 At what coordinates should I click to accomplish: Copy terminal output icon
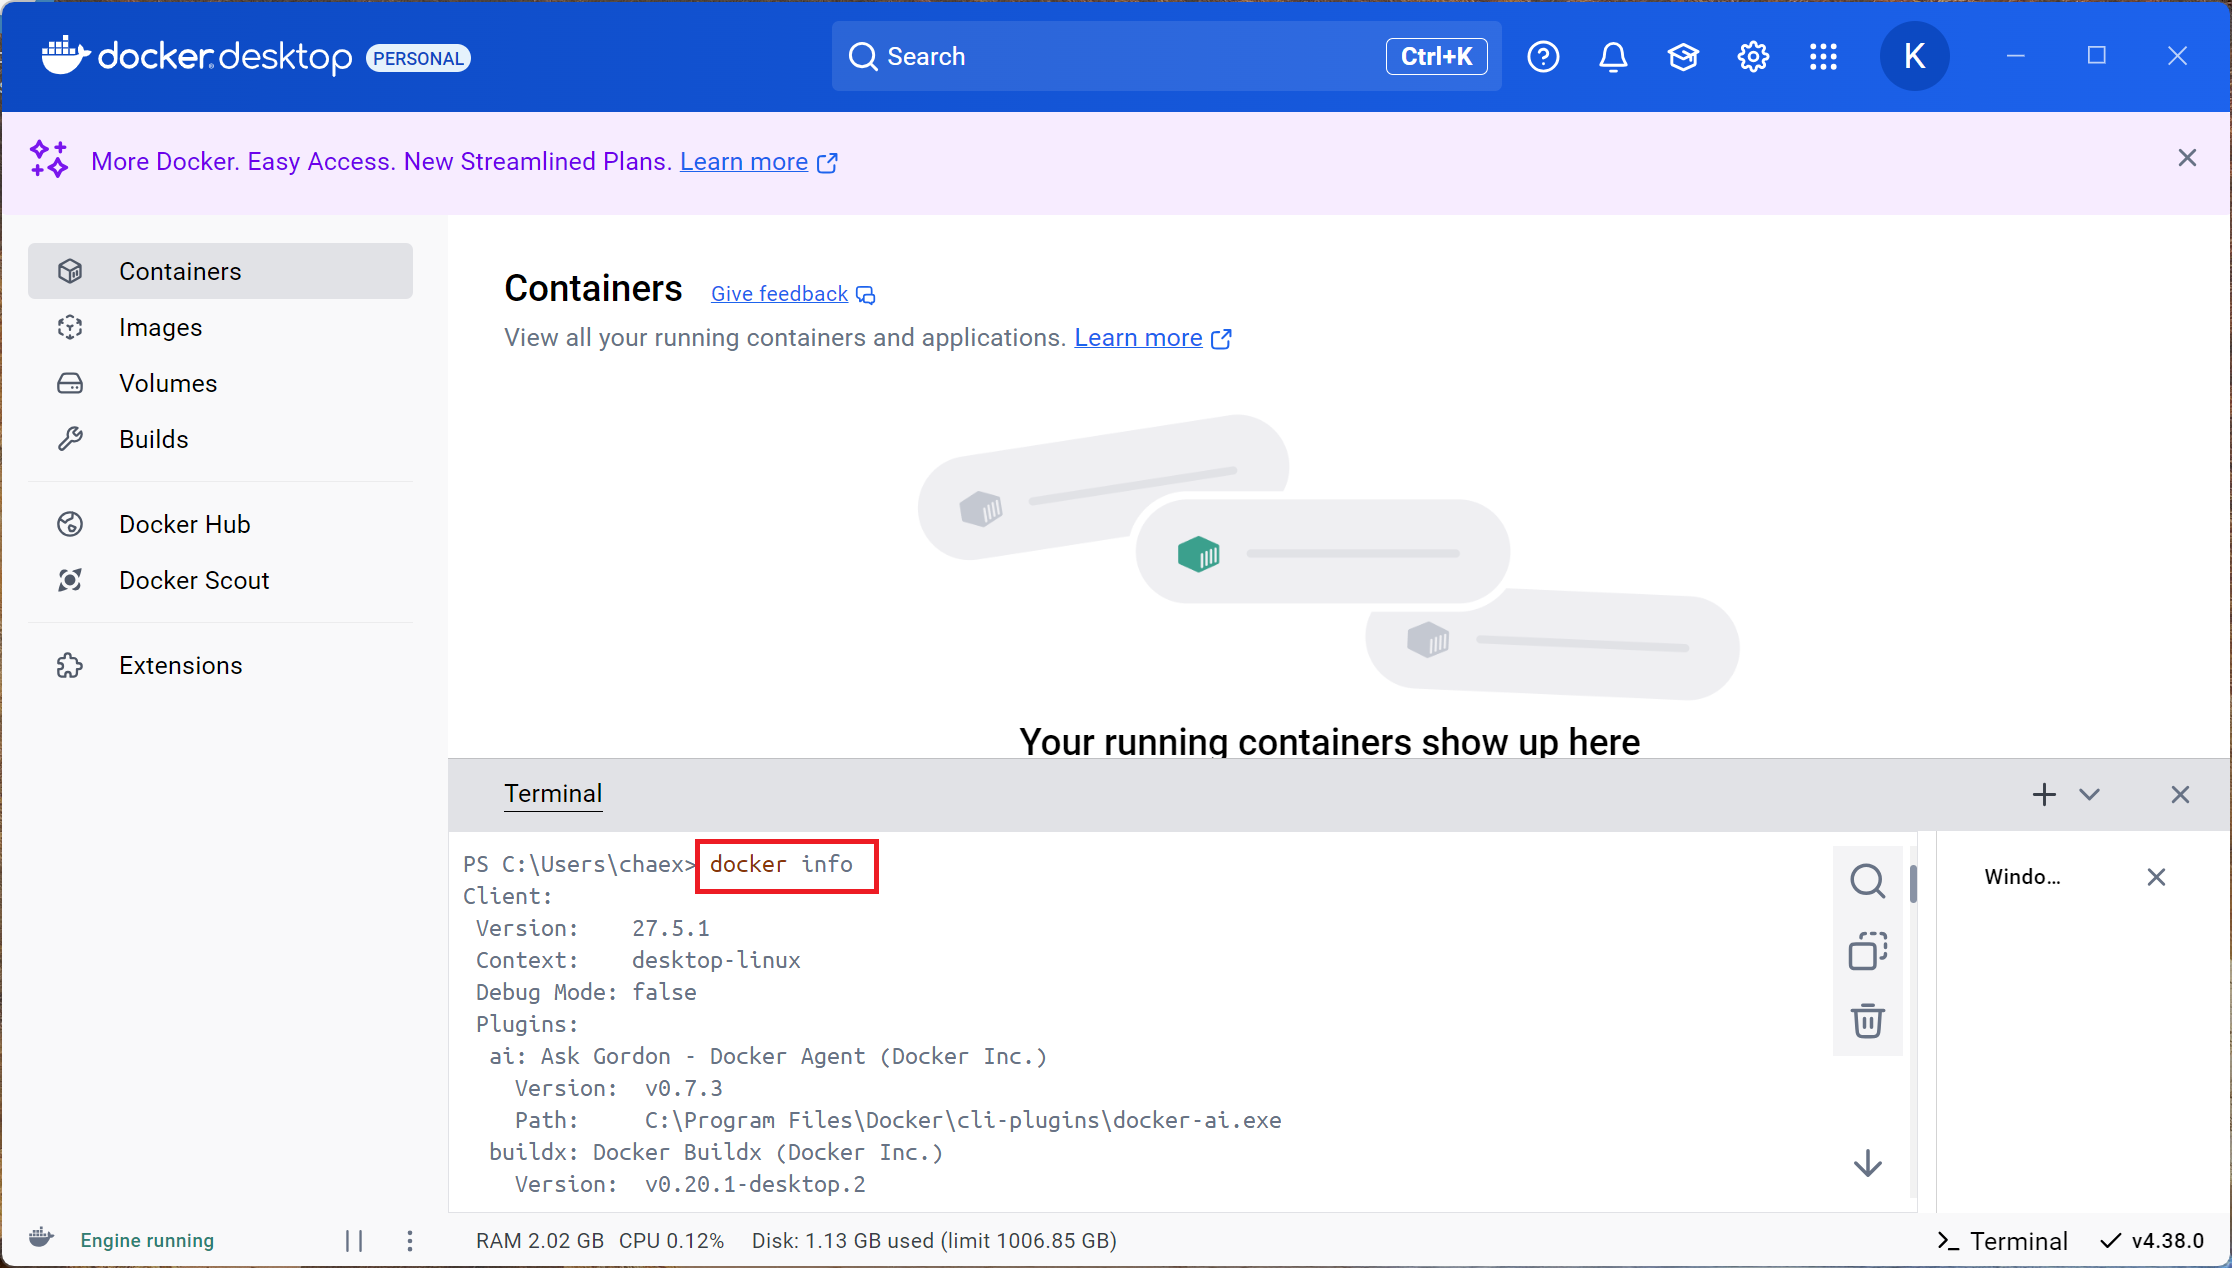tap(1867, 951)
